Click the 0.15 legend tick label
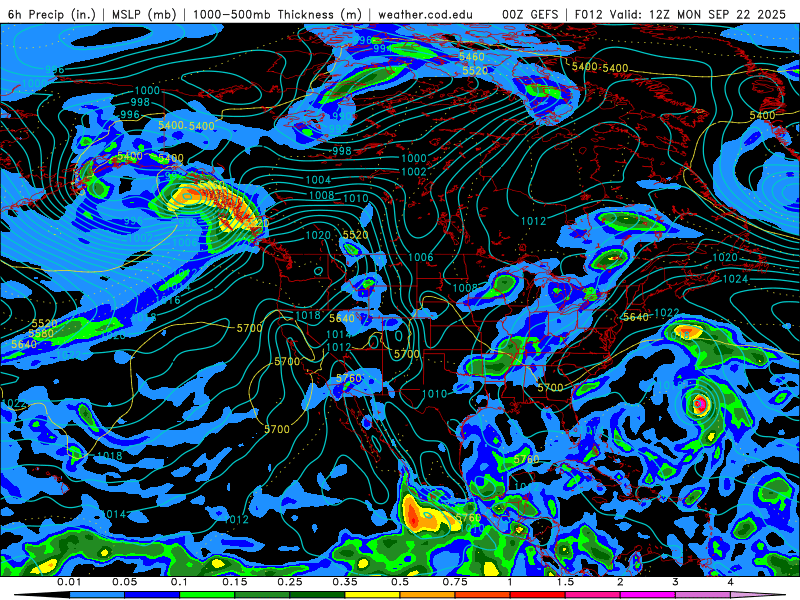Image resolution: width=800 pixels, height=600 pixels. (x=235, y=582)
